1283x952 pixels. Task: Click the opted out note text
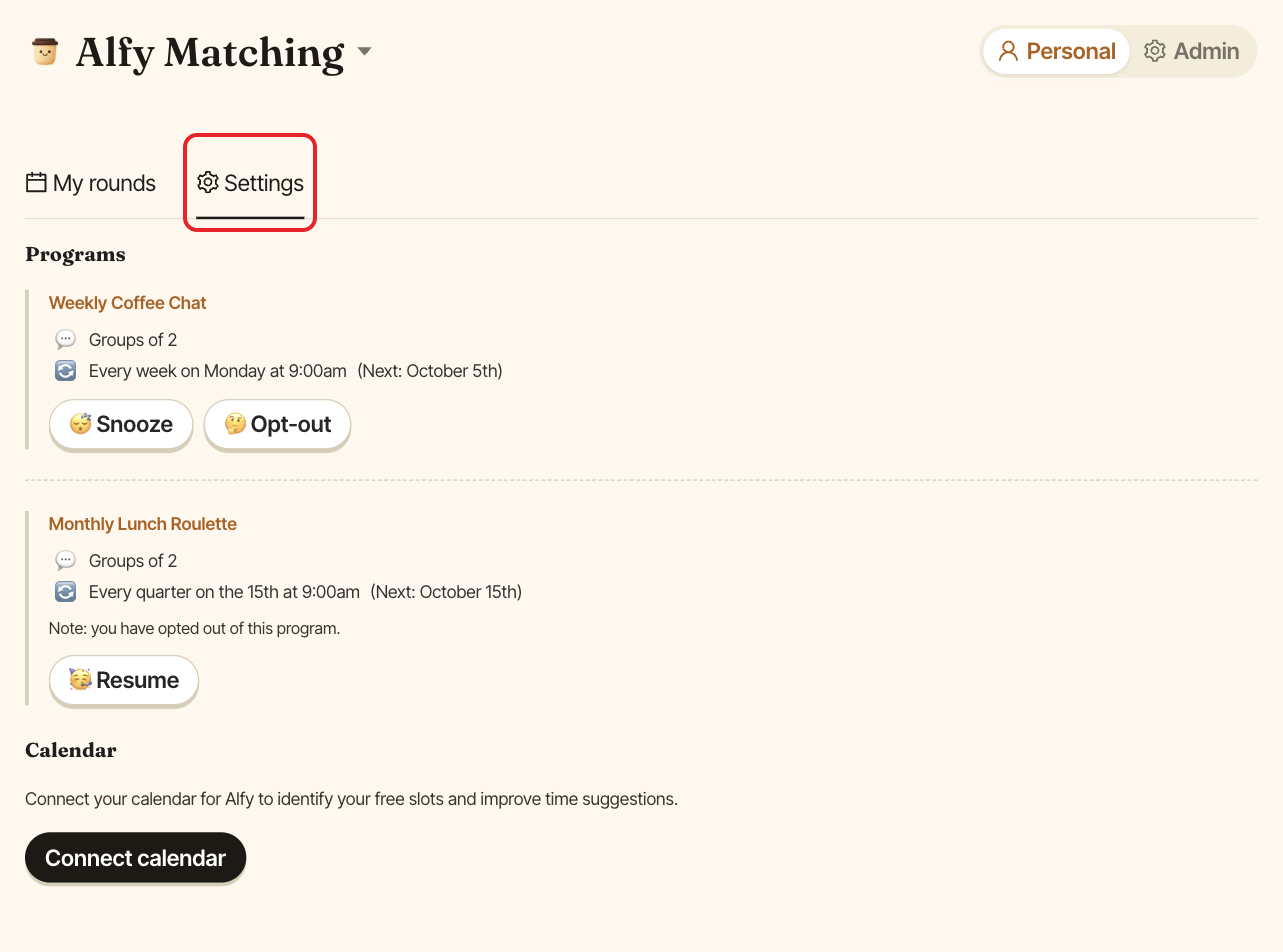click(195, 629)
